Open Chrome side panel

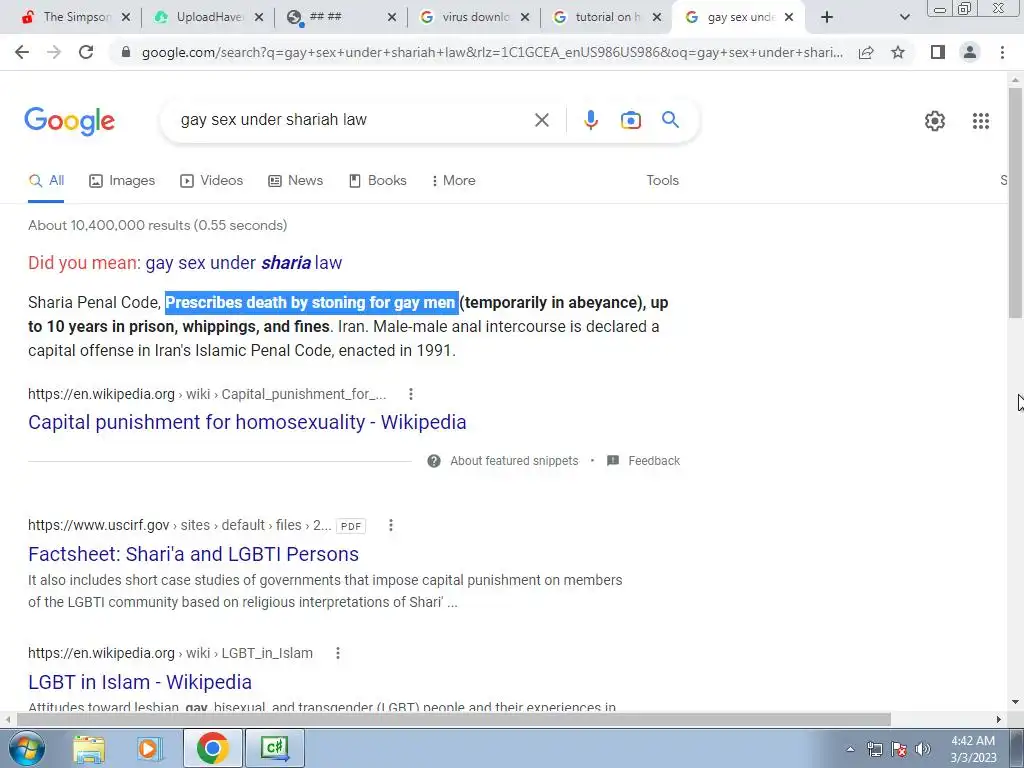click(x=938, y=52)
